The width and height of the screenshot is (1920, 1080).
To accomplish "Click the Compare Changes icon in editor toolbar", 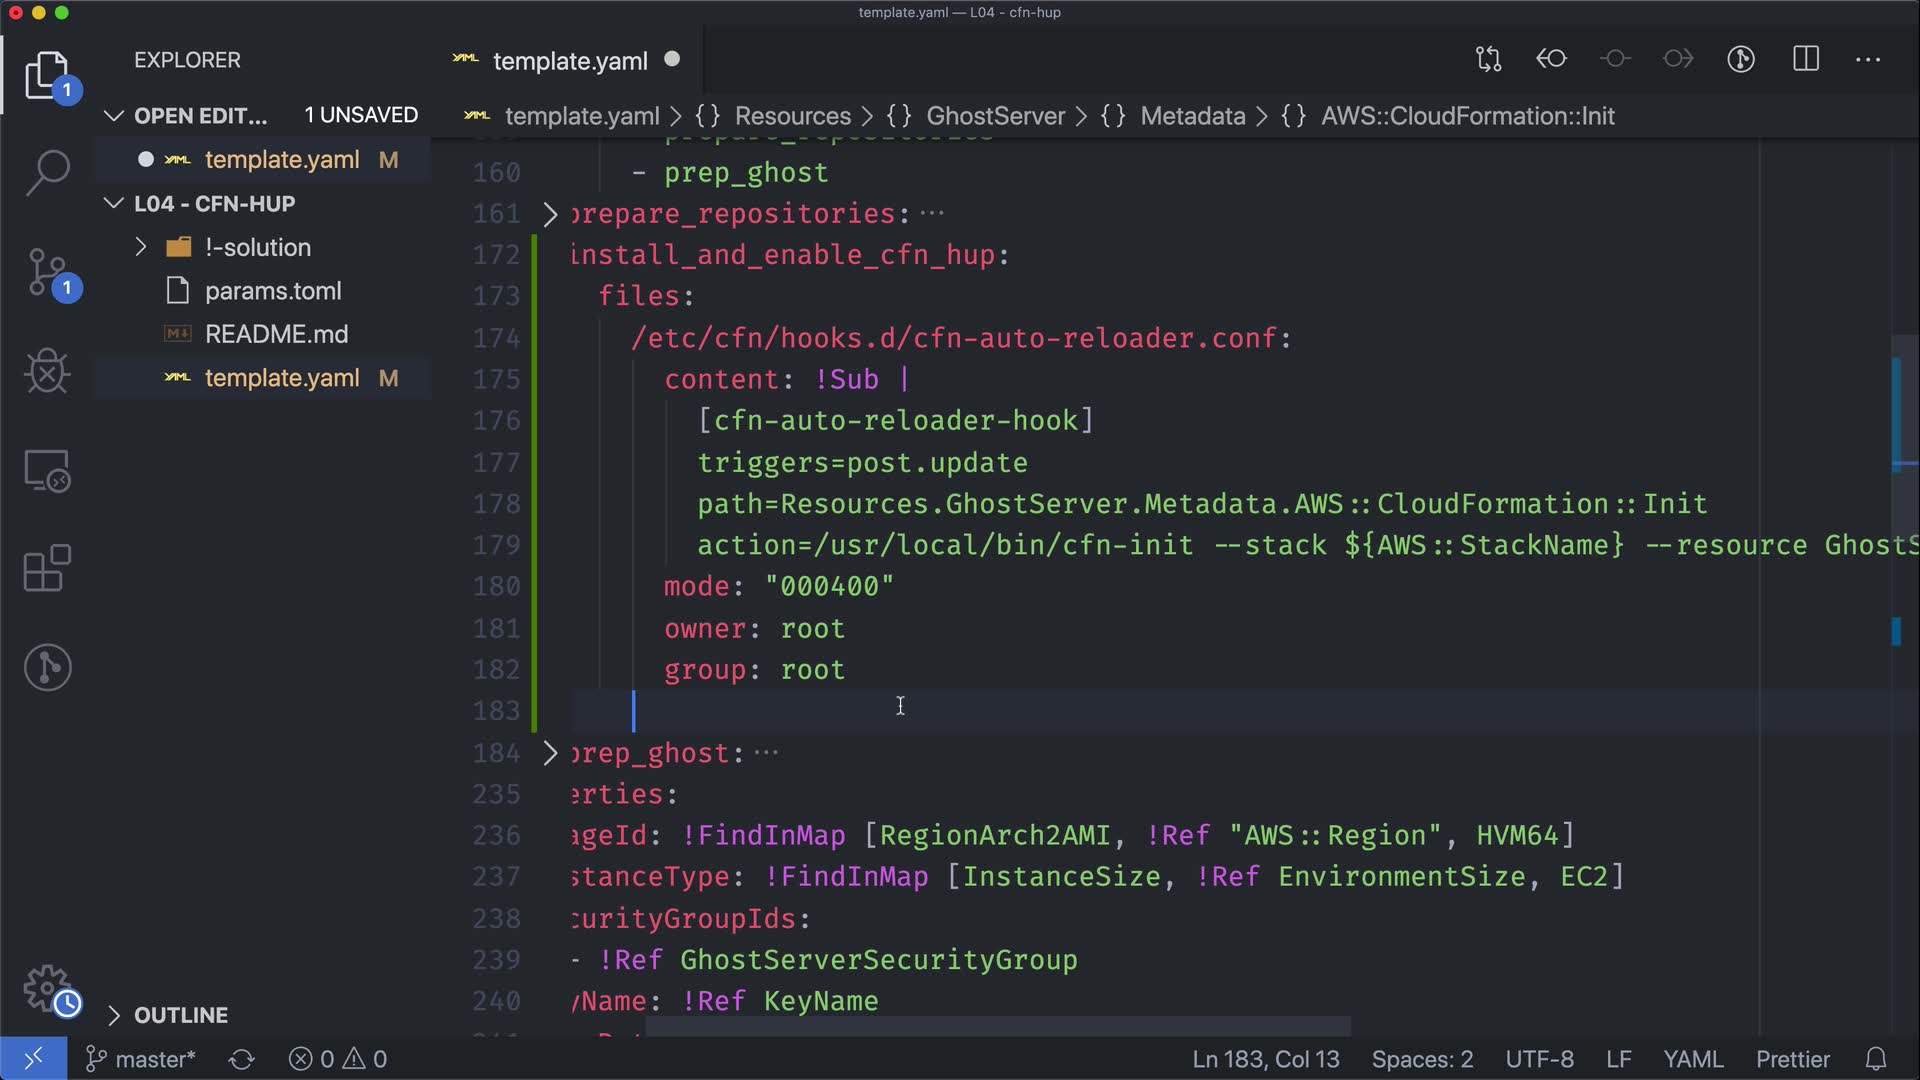I will [1488, 59].
